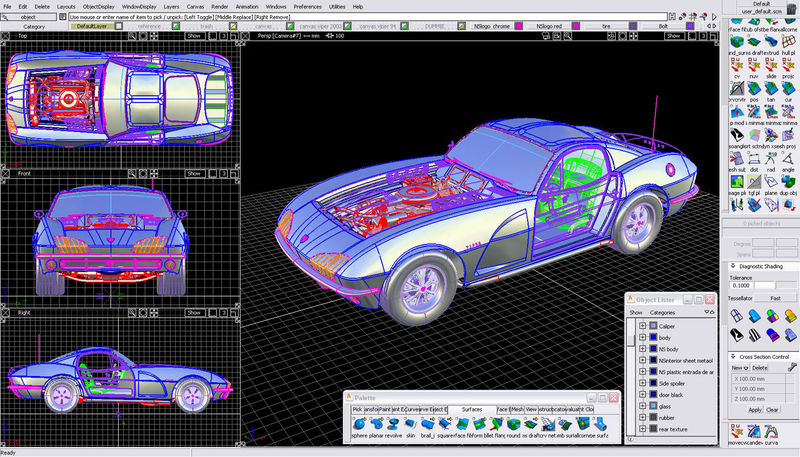The height and width of the screenshot is (457, 800).
Task: Toggle the box left of the Top view's 3
Action: tap(213, 36)
